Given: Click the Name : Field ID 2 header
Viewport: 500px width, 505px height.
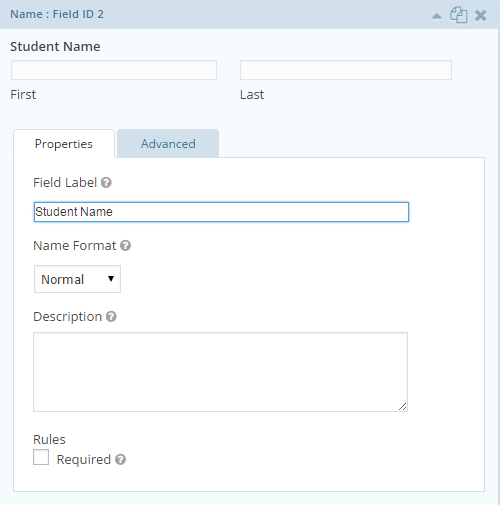Looking at the screenshot, I should pyautogui.click(x=57, y=14).
